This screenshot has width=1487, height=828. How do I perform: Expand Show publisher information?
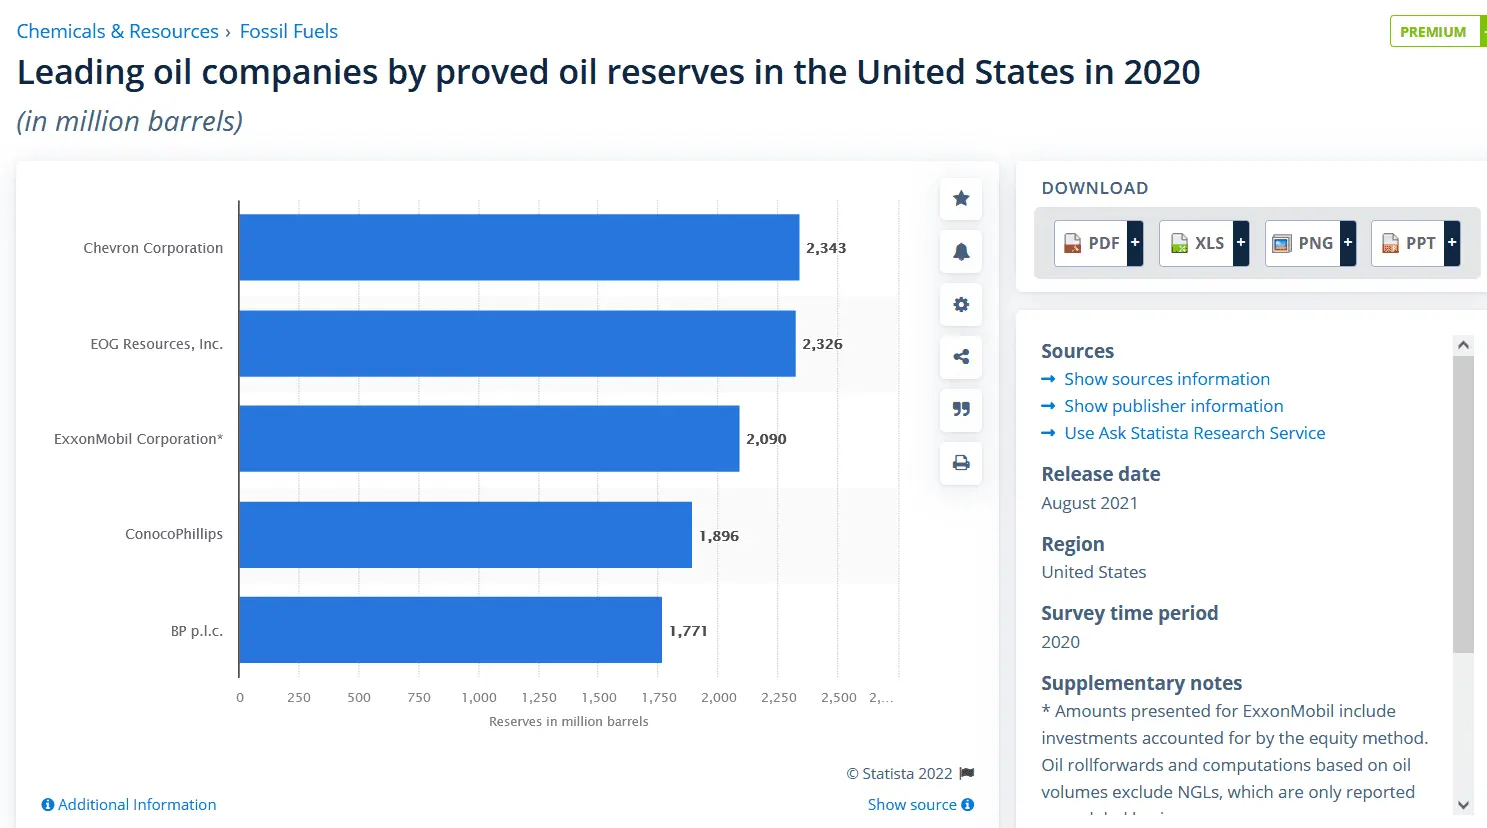click(x=1173, y=406)
